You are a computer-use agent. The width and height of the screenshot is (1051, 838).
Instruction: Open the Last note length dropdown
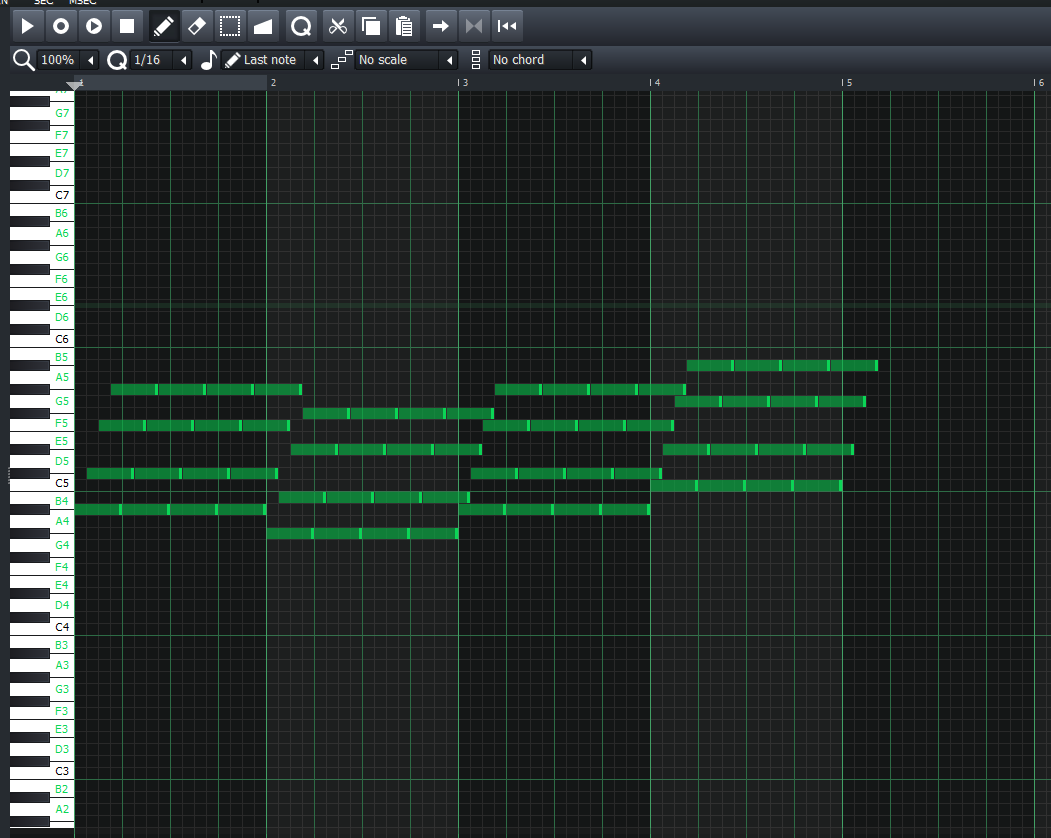273,60
